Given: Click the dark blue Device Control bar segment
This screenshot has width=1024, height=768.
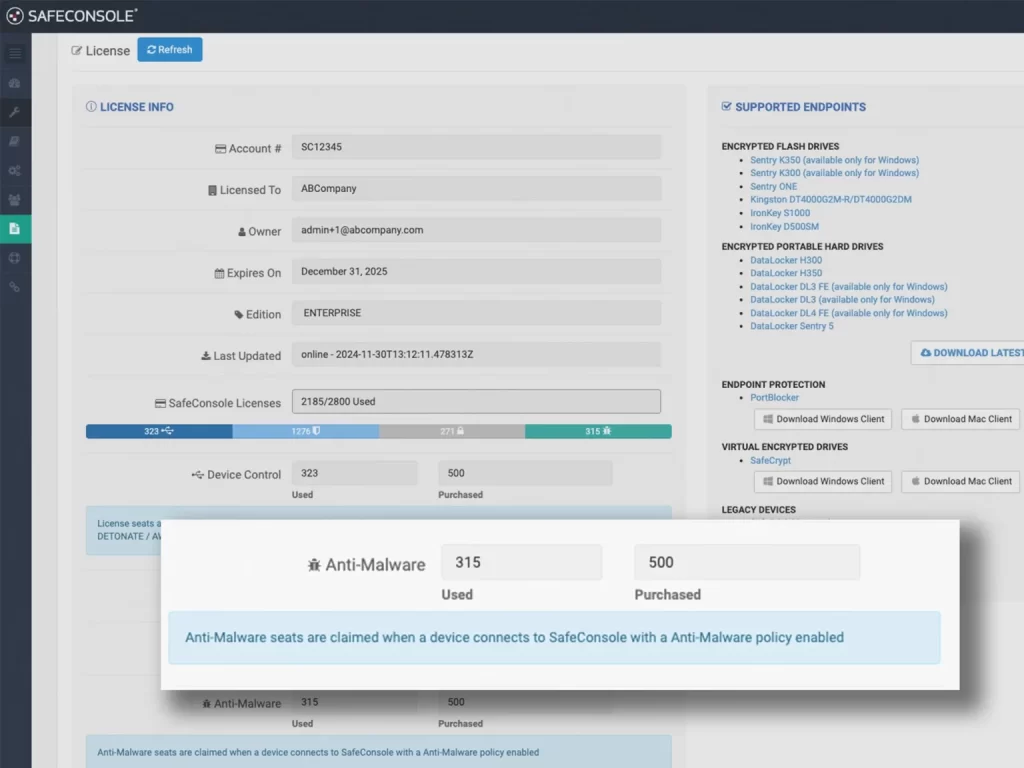Looking at the screenshot, I should 159,431.
